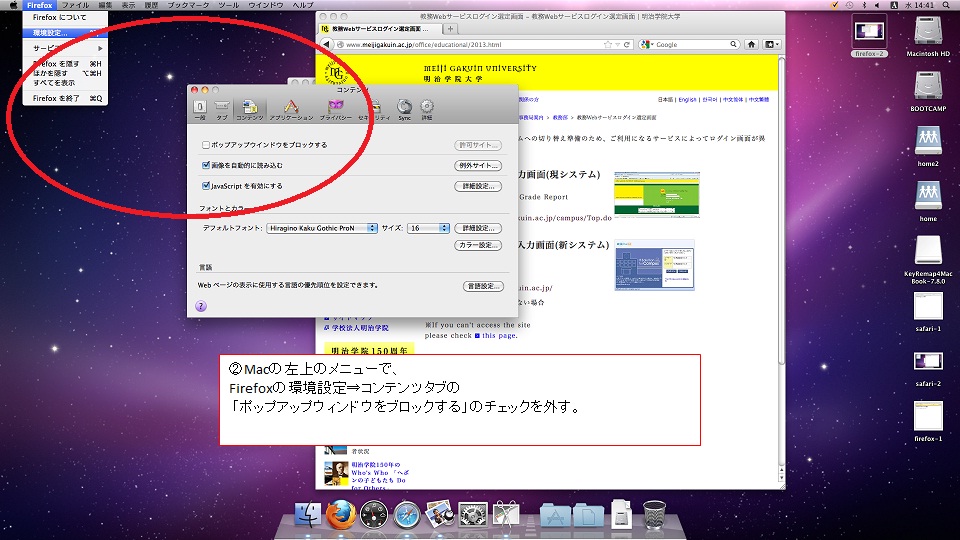
Task: Uncheck JavaScript を有効にする checkbox
Action: pyautogui.click(x=206, y=186)
